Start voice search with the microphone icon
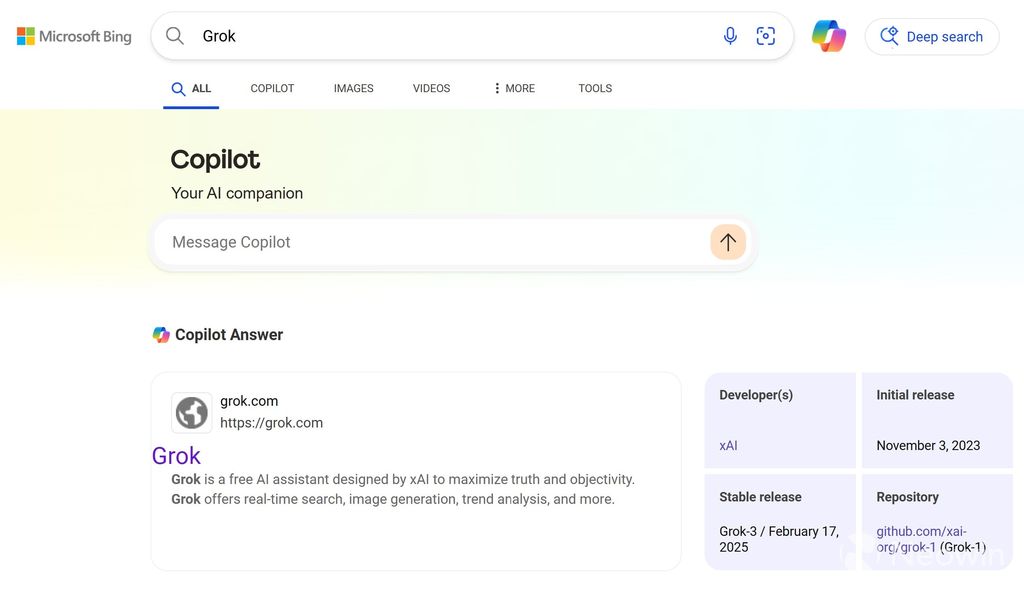The image size is (1024, 594). click(x=730, y=36)
